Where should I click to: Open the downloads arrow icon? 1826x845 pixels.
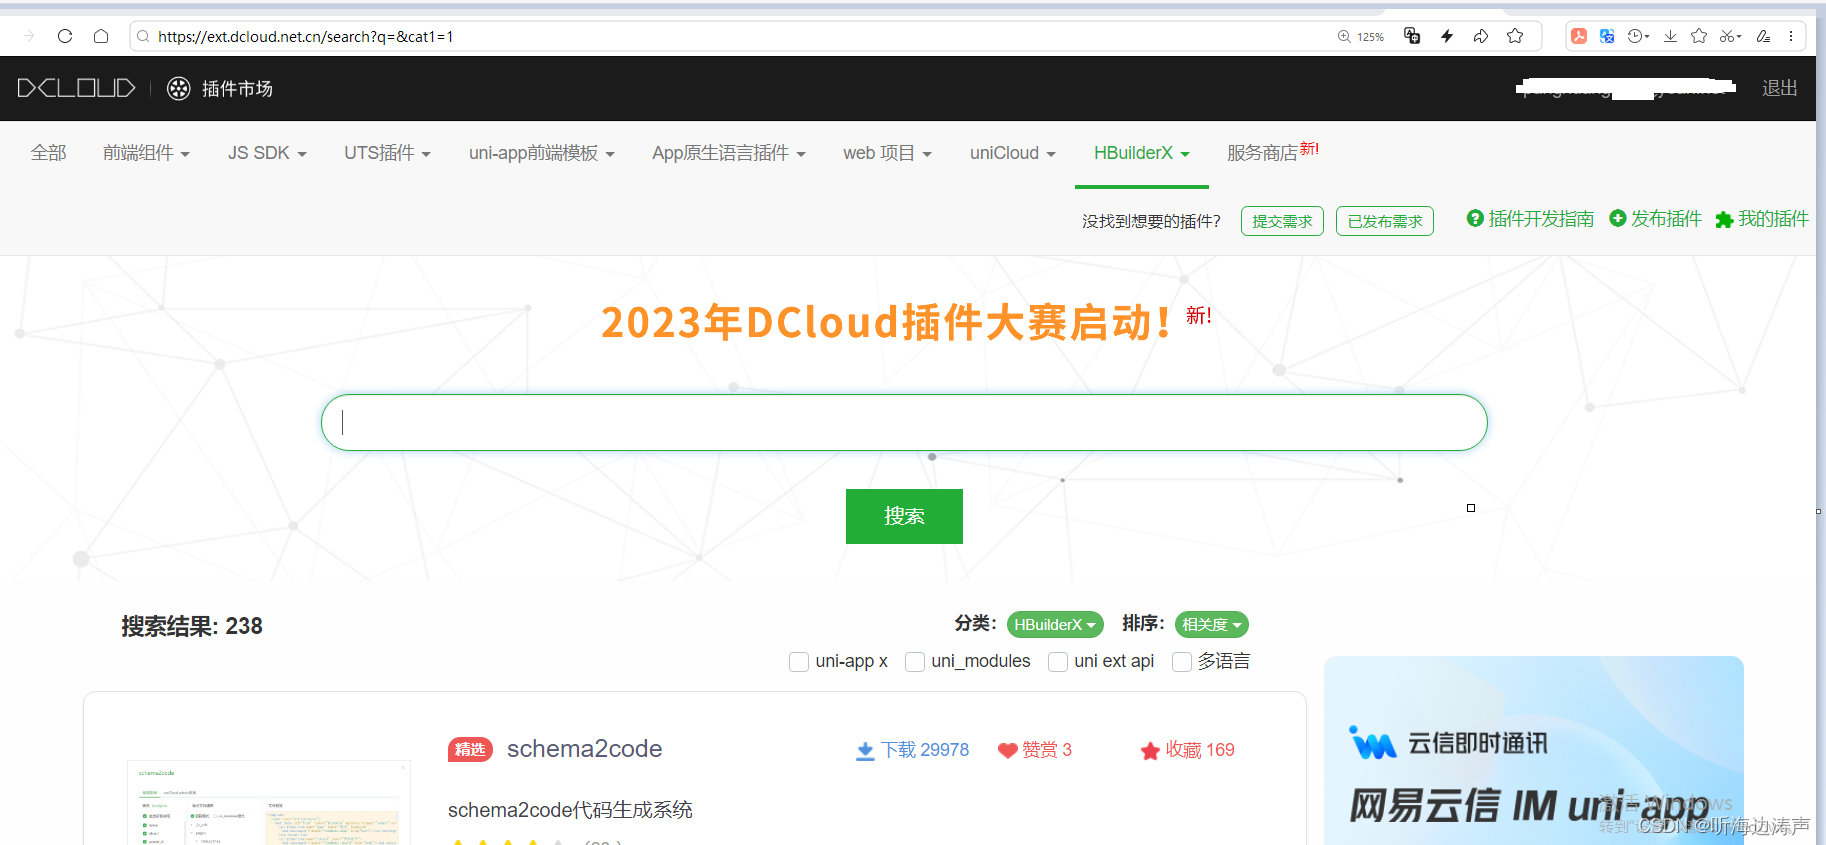1670,36
